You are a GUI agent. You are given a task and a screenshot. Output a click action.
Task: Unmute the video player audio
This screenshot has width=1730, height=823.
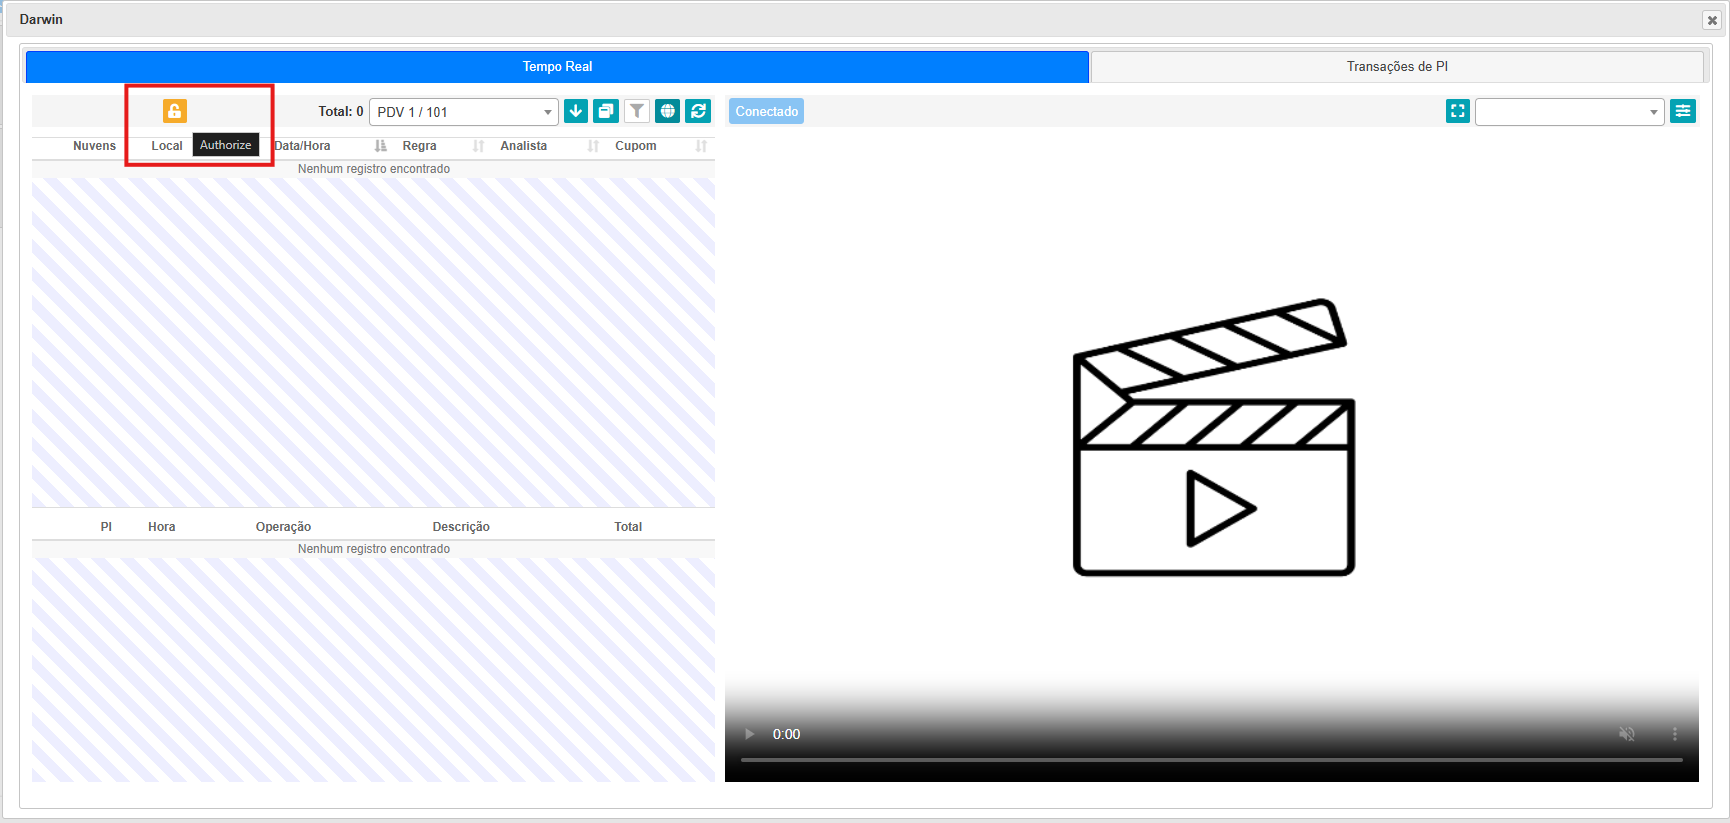1627,734
